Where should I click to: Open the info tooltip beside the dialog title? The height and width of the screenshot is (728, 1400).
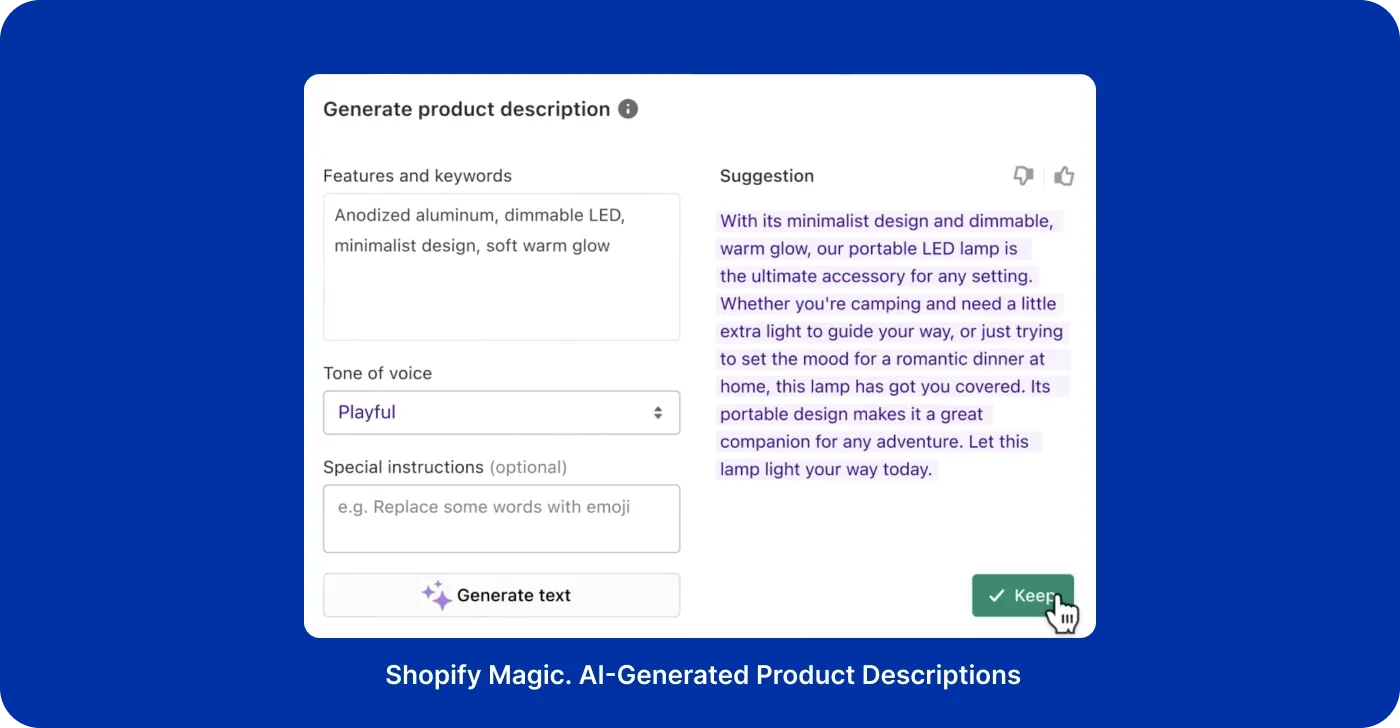(628, 109)
